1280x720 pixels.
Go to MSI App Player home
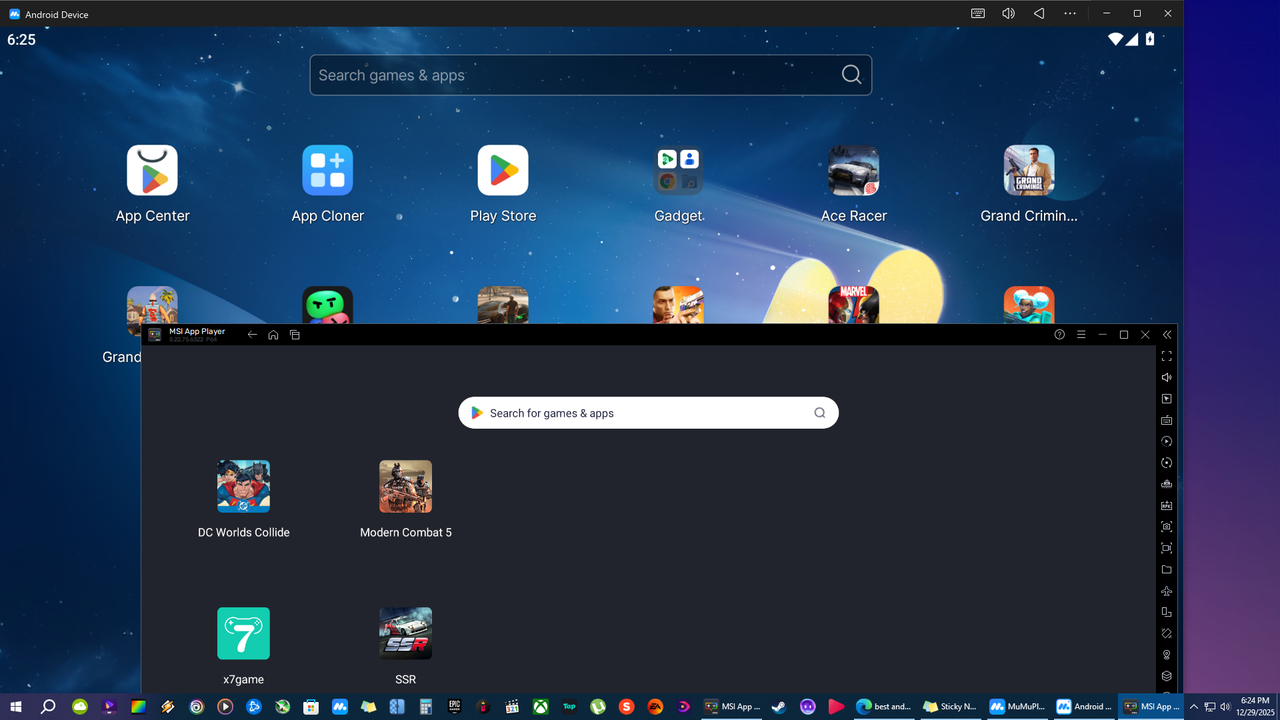coord(273,335)
